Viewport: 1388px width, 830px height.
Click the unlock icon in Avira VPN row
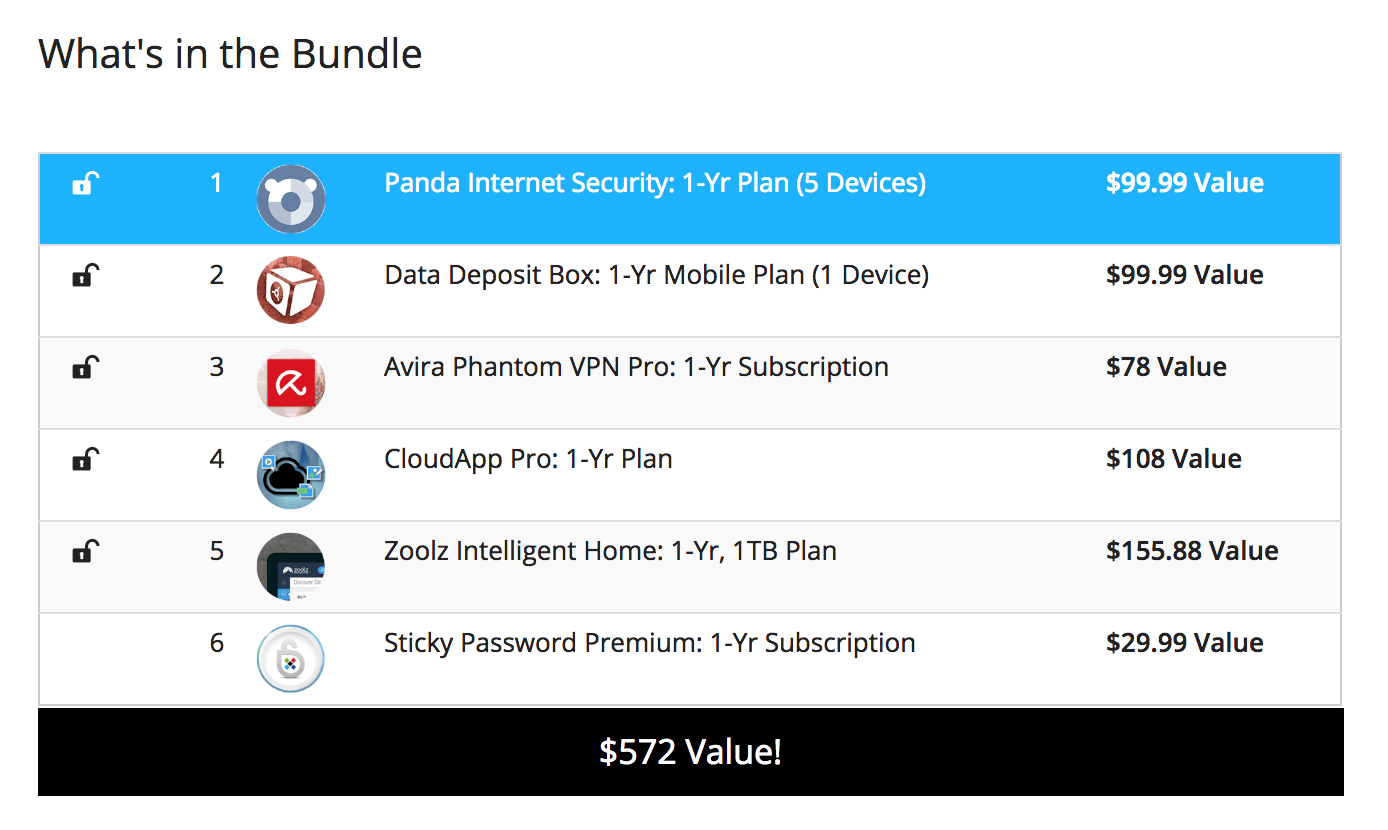point(86,368)
